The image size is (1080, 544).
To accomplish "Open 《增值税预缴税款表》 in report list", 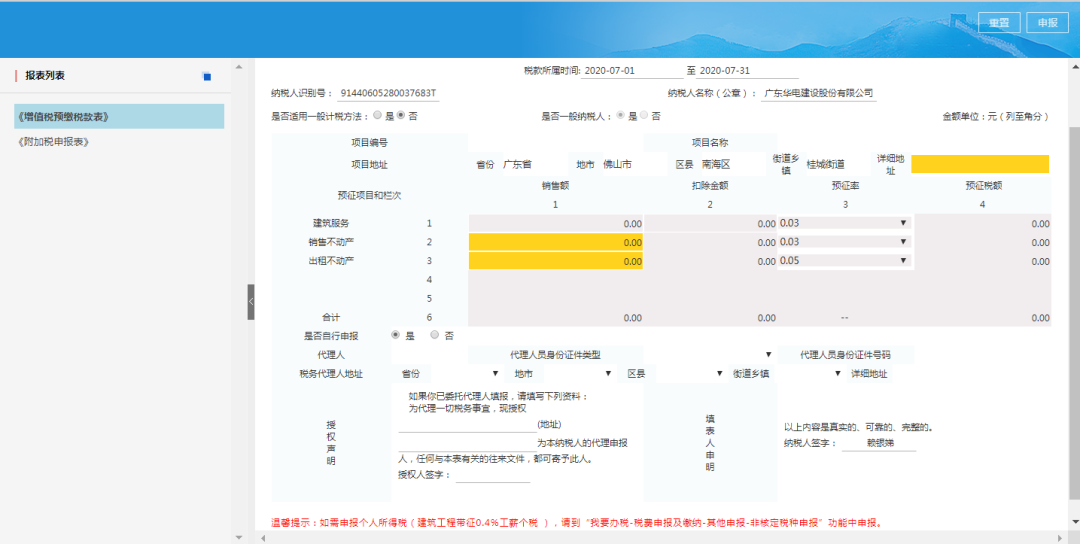I will [119, 116].
